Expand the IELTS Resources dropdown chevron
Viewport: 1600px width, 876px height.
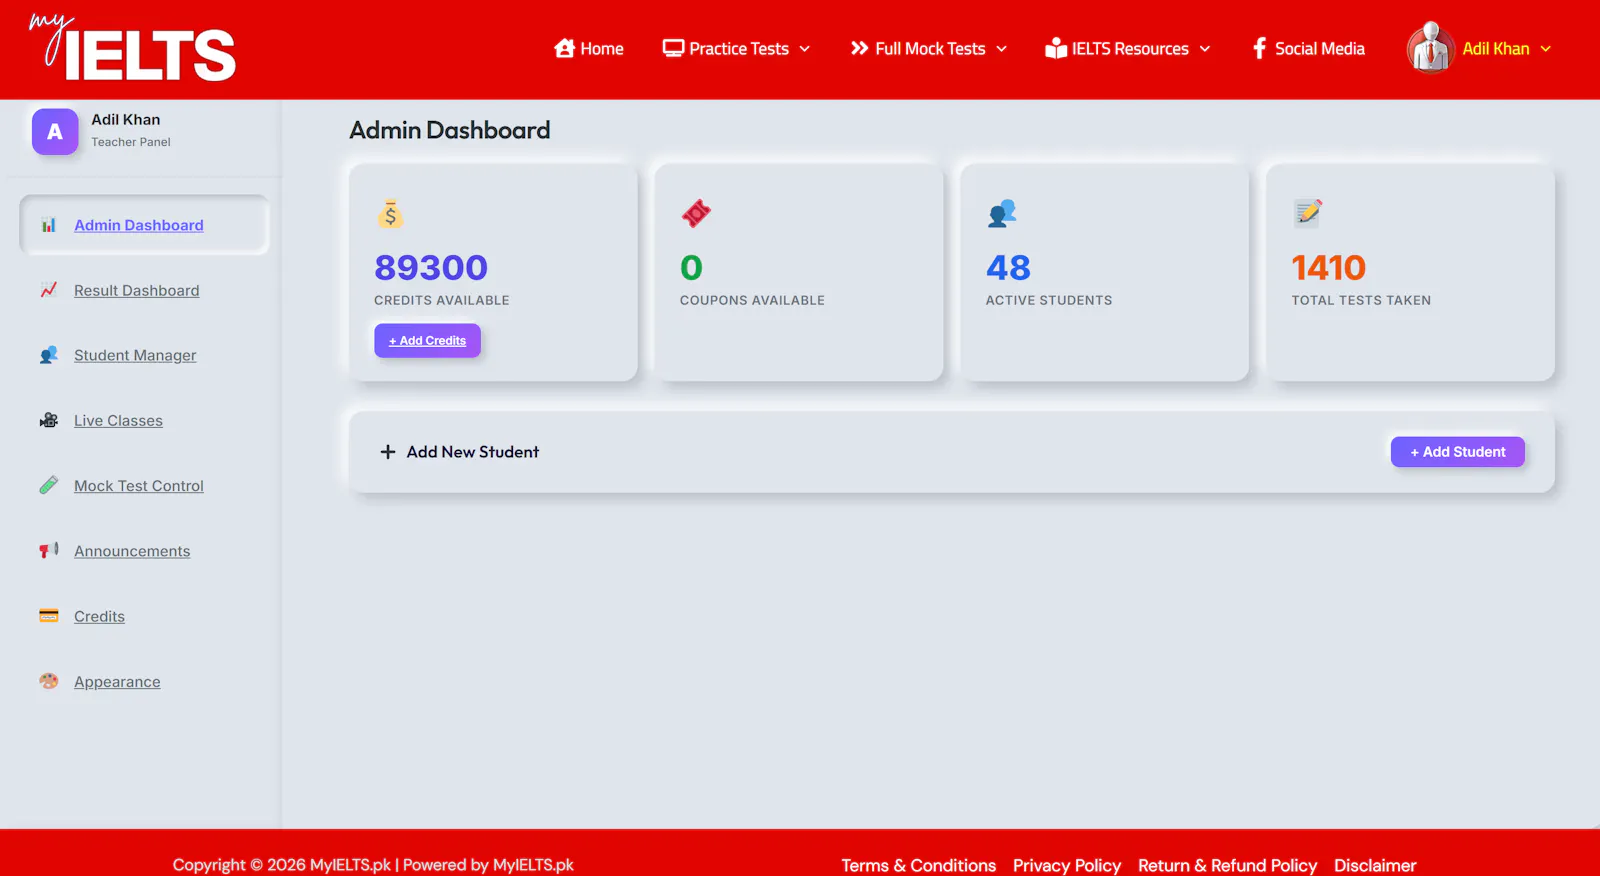[x=1205, y=49]
